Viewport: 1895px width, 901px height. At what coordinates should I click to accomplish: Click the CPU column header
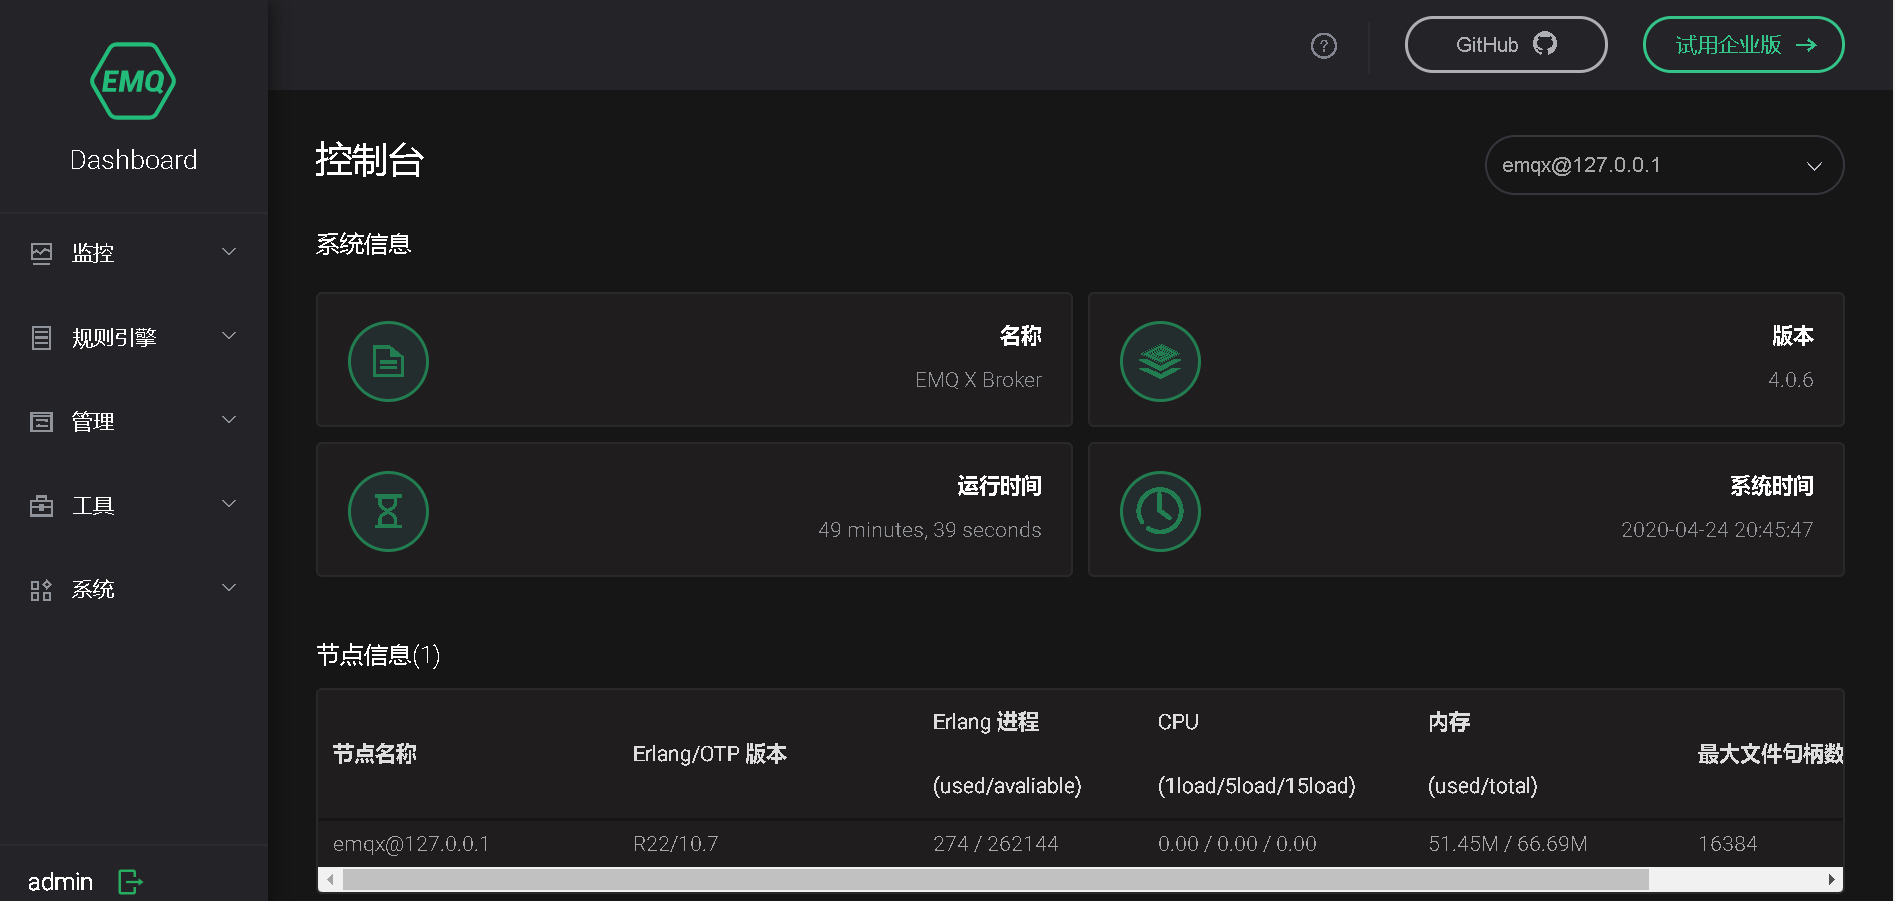pos(1178,722)
